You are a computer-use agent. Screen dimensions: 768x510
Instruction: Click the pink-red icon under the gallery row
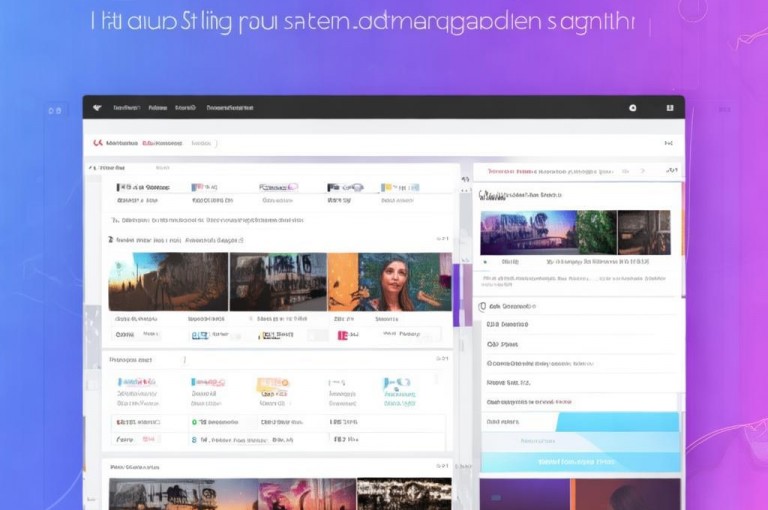[342, 335]
